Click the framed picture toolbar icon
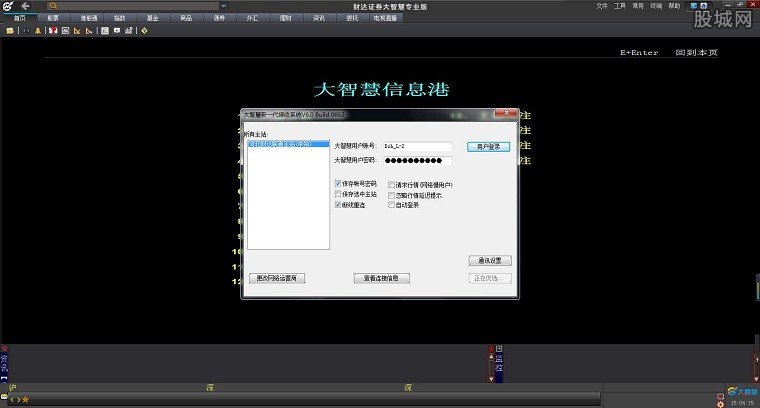 click(65, 31)
